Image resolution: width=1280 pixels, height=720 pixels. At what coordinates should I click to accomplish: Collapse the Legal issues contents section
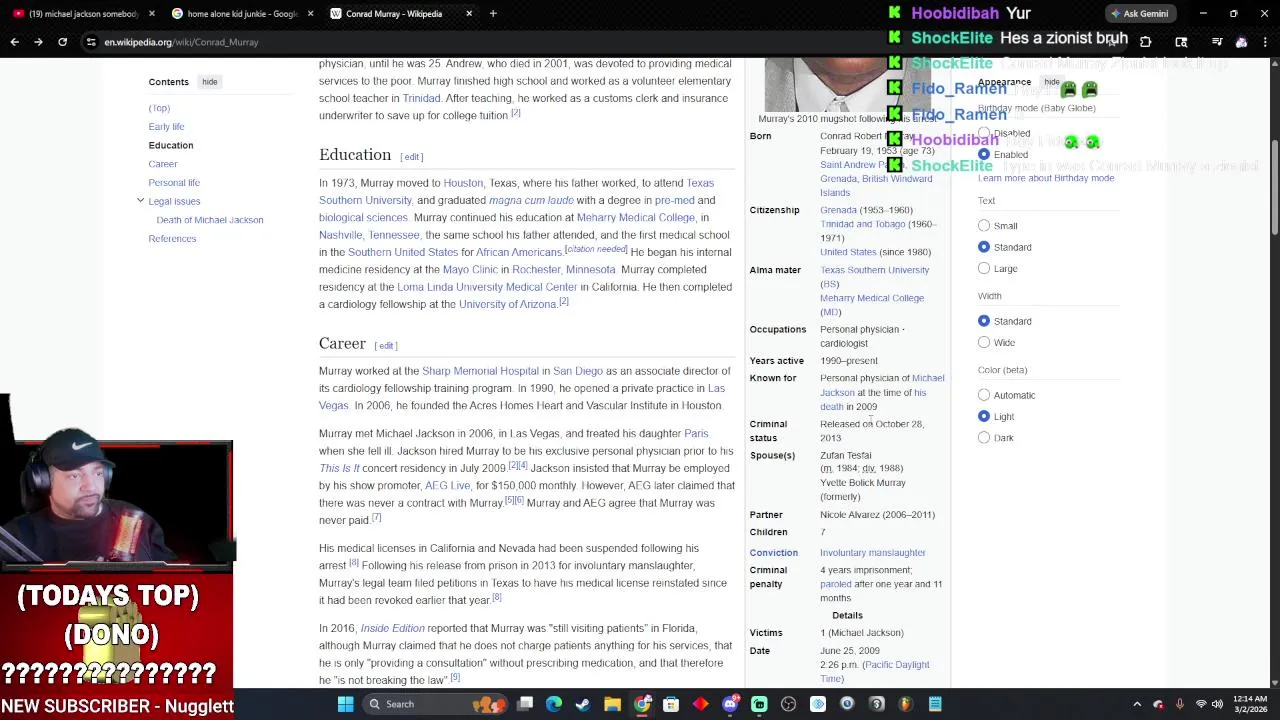[140, 201]
